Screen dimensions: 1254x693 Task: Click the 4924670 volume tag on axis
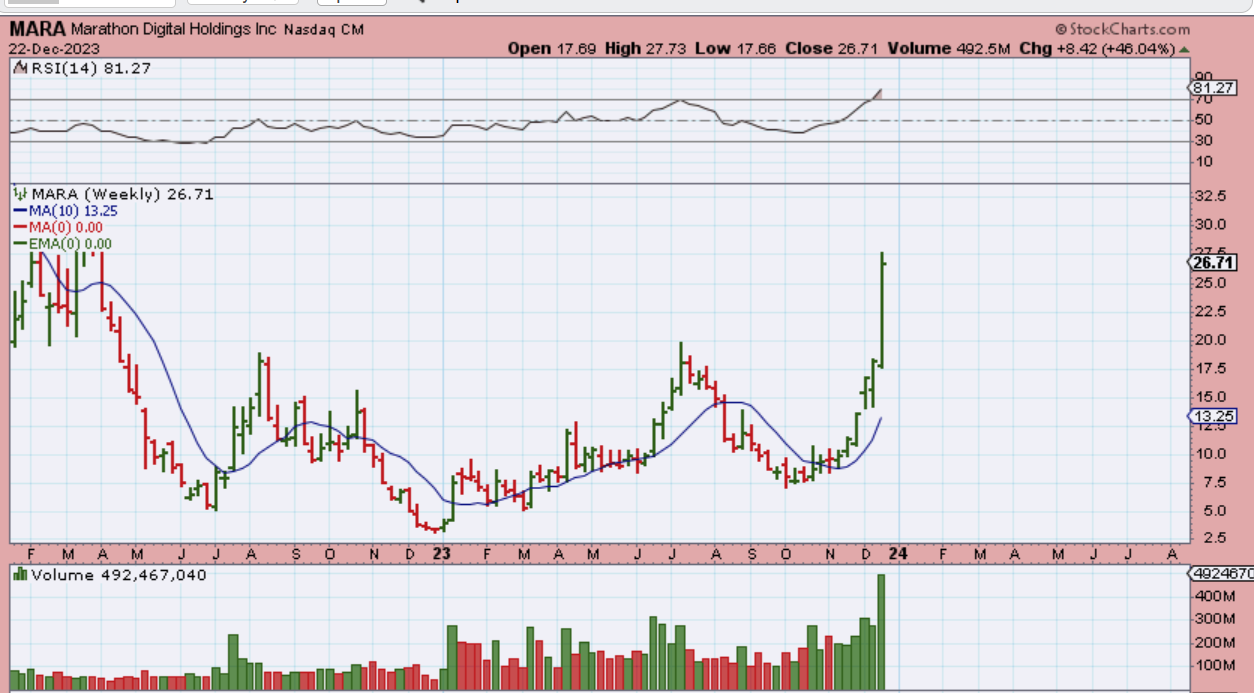click(1222, 574)
